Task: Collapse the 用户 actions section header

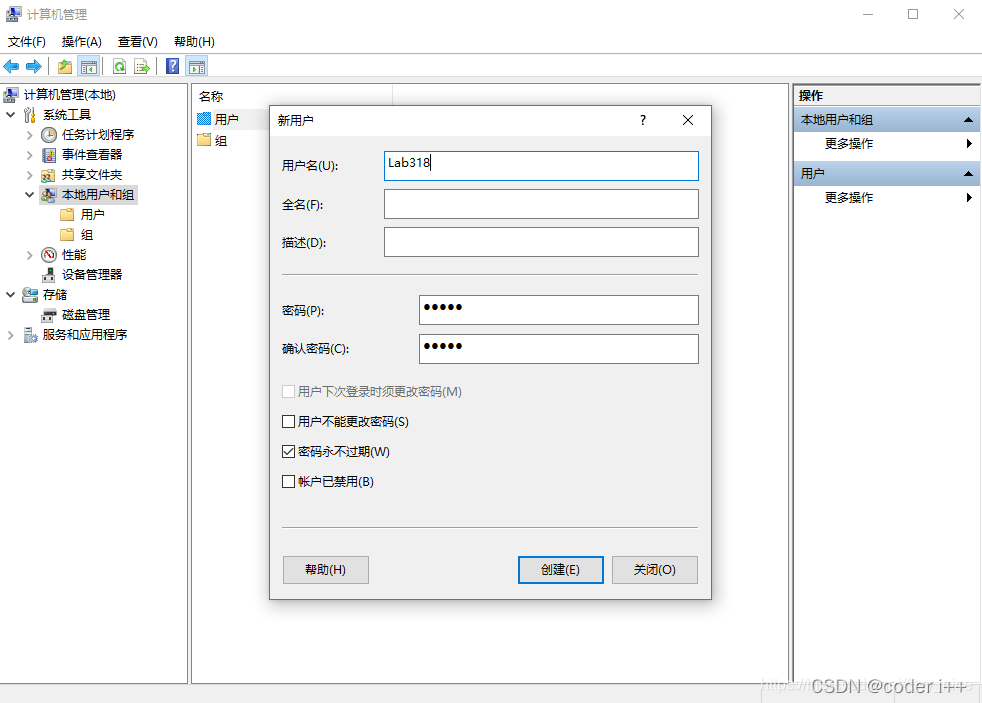Action: (x=968, y=173)
